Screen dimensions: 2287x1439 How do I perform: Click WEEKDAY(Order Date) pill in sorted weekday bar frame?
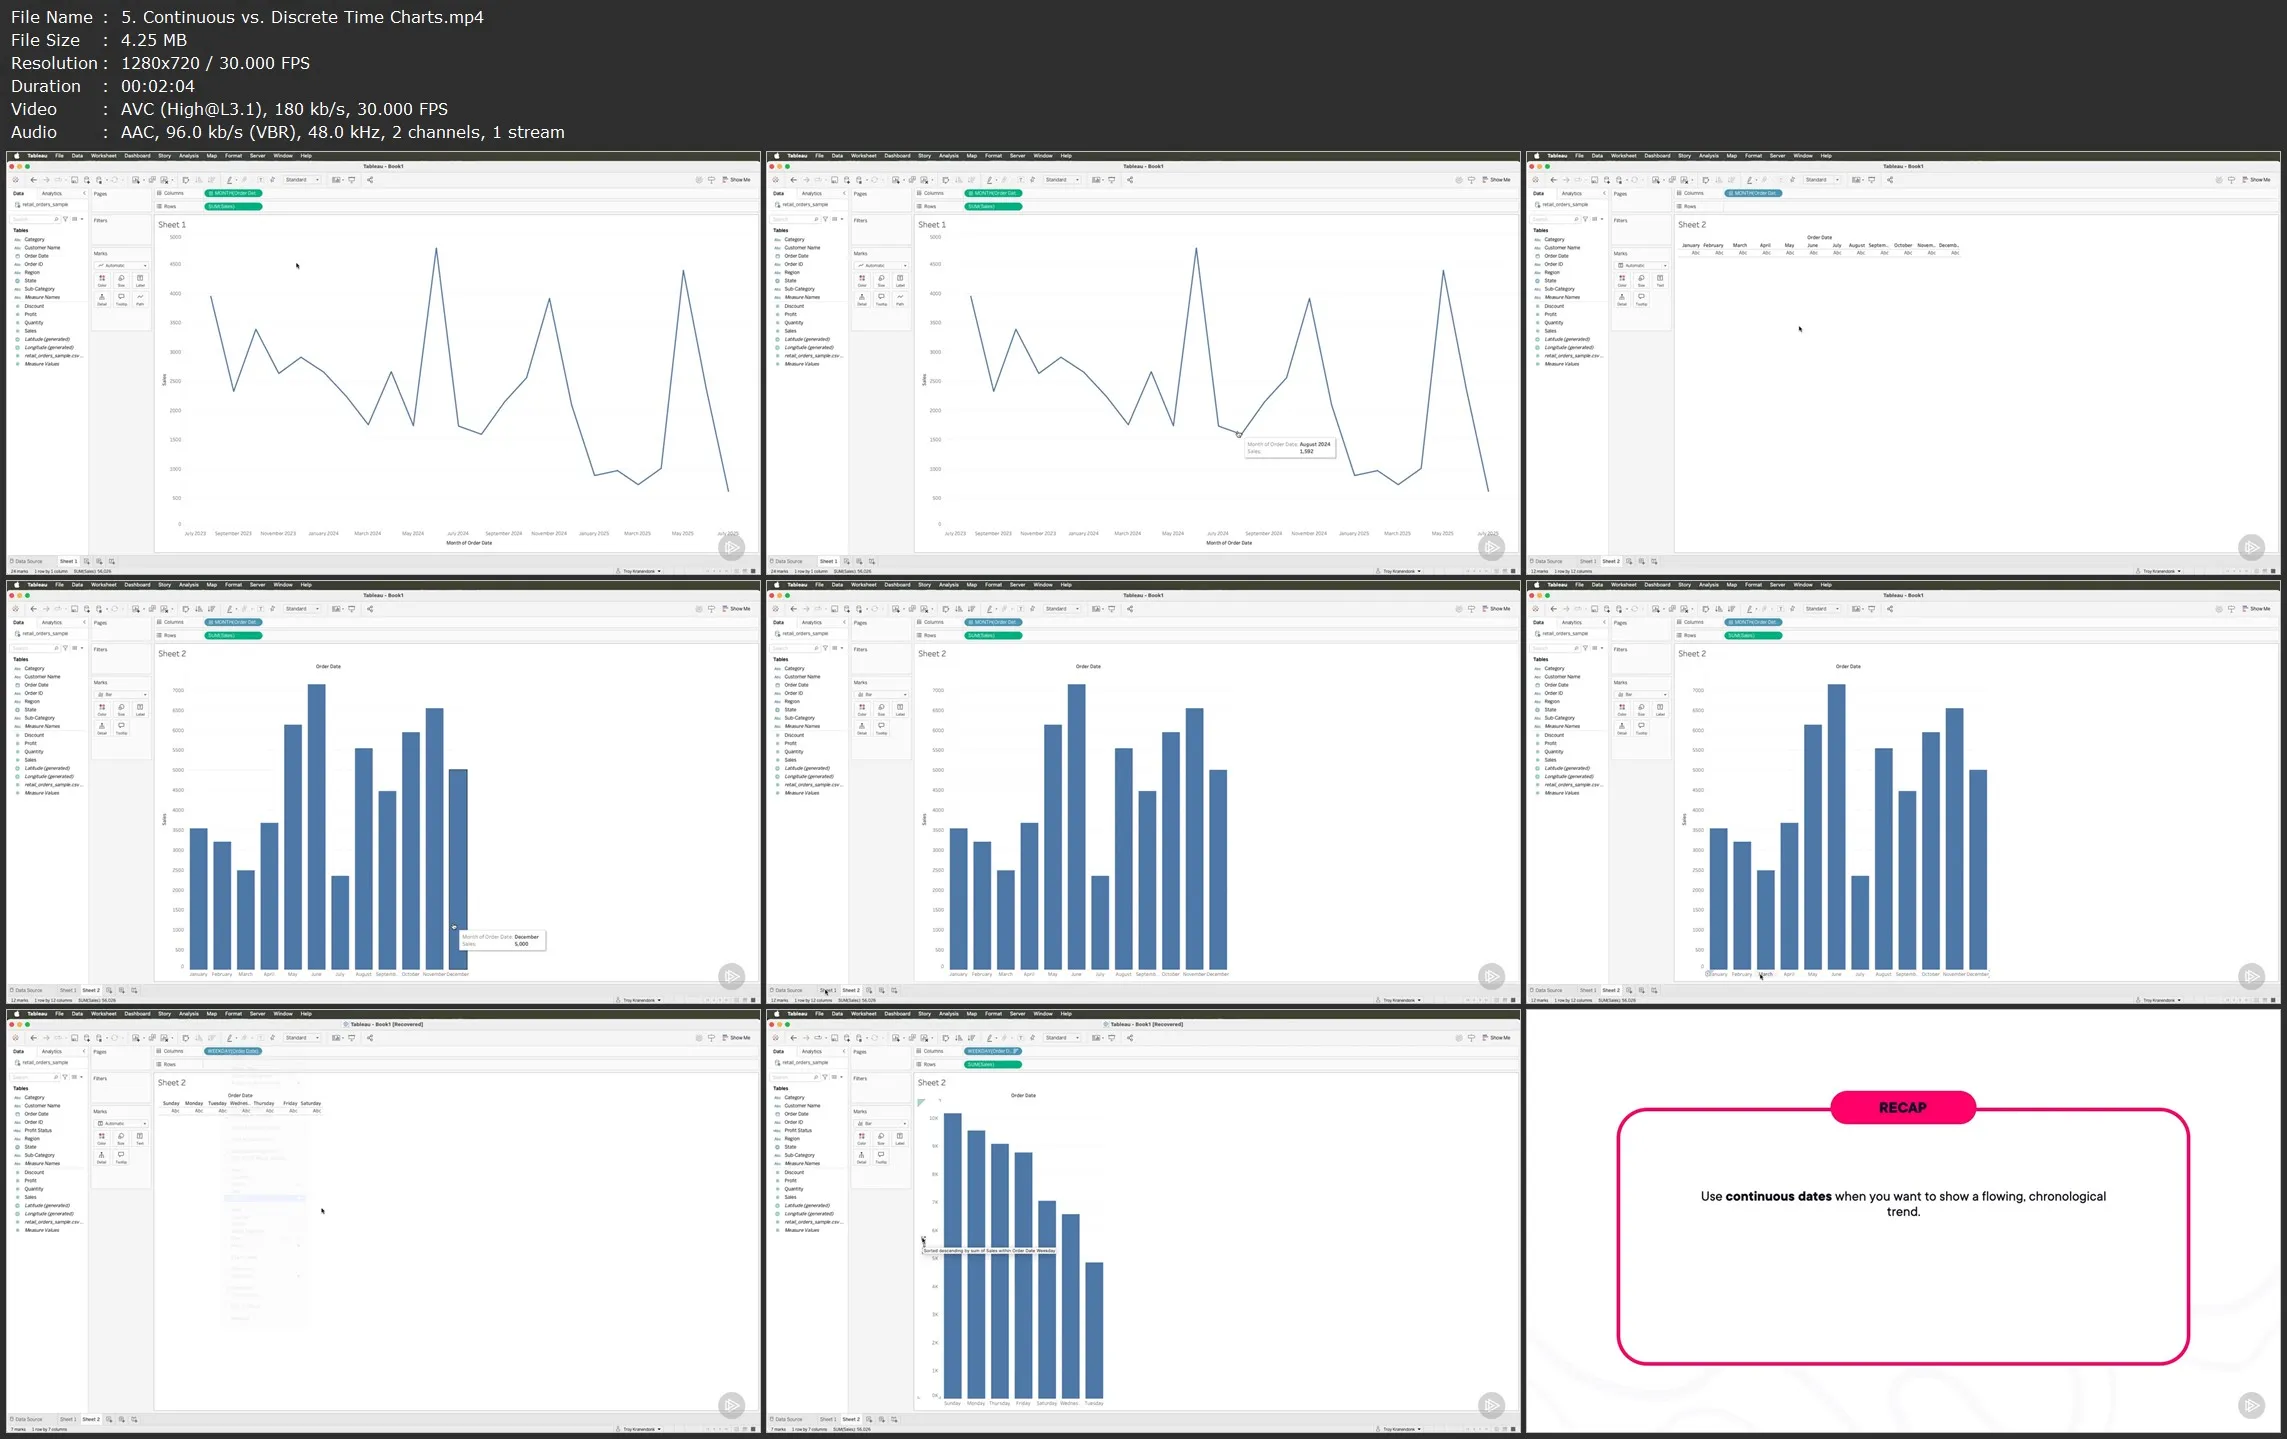coord(993,1051)
